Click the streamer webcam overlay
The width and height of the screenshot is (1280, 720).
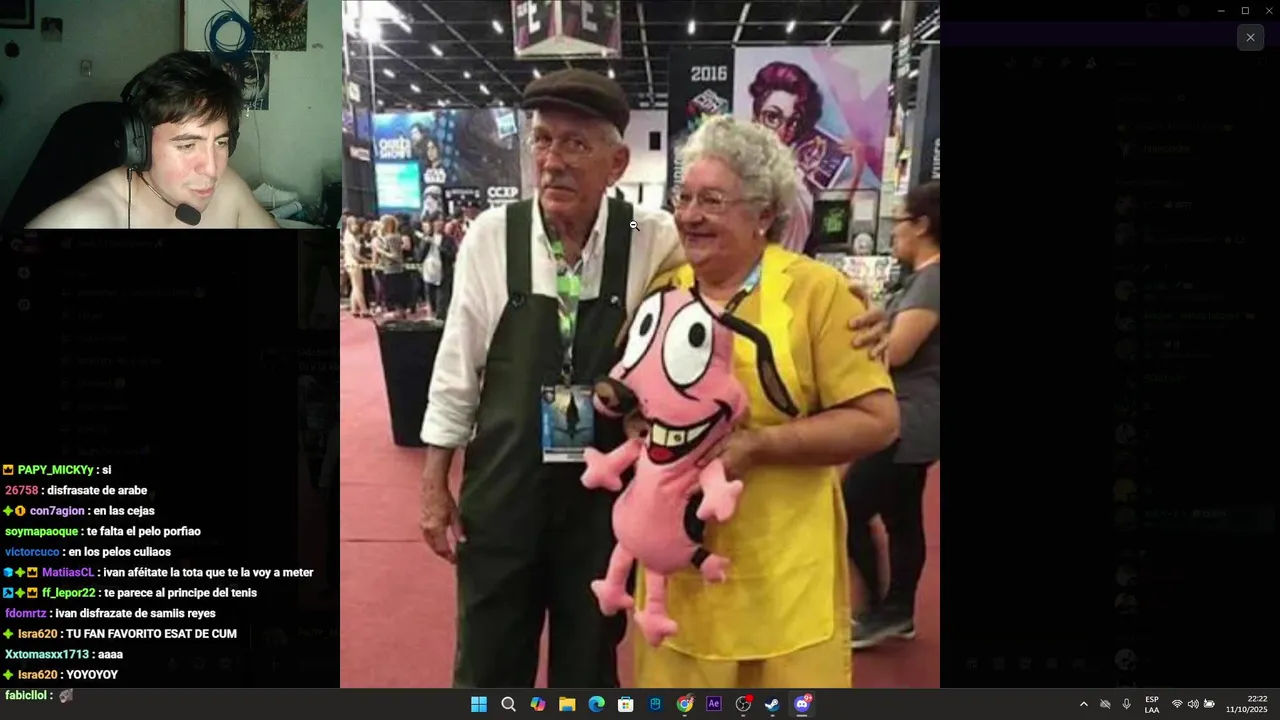pos(170,114)
